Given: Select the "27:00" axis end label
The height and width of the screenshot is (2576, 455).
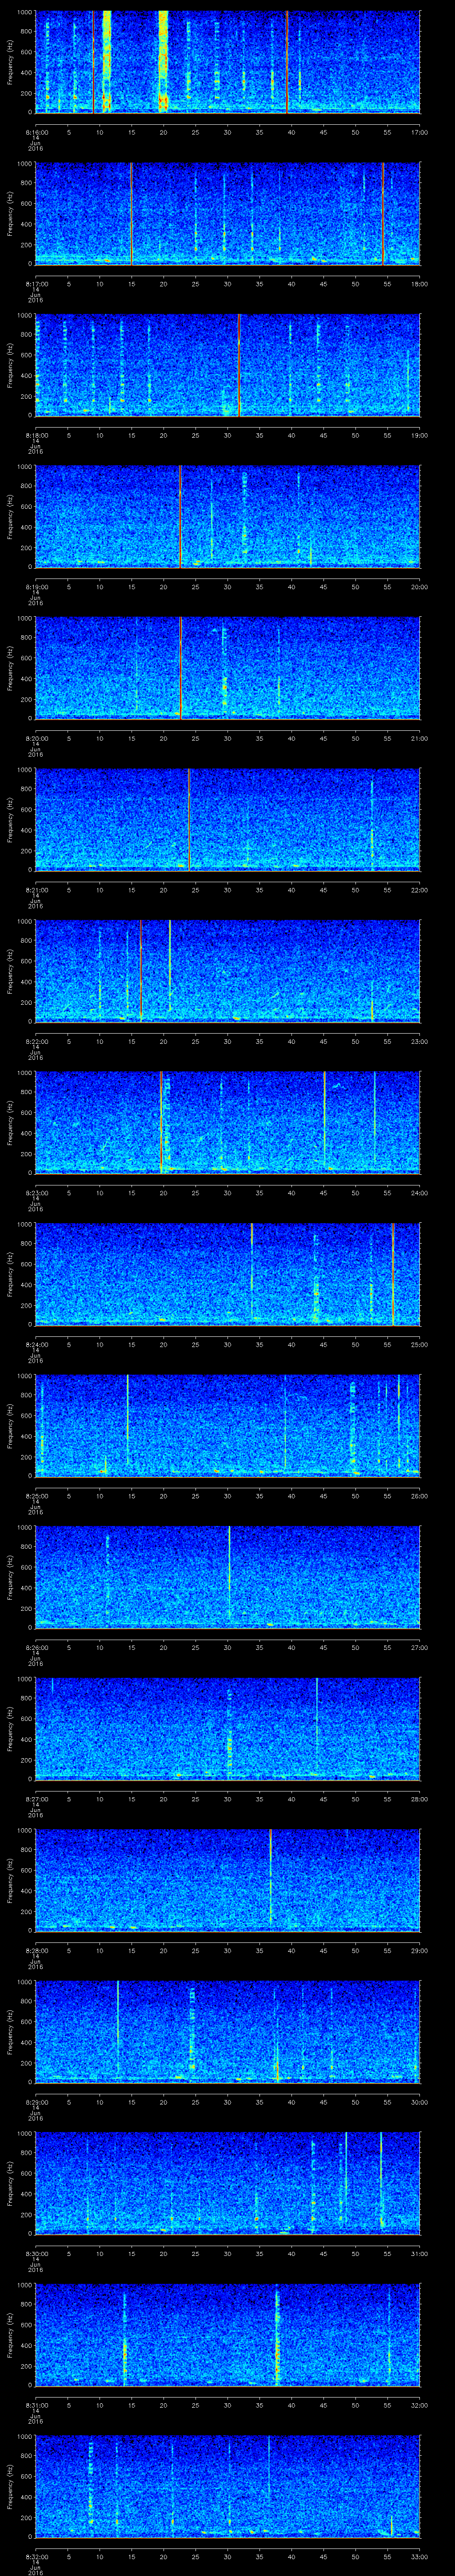Looking at the screenshot, I should [x=419, y=1647].
